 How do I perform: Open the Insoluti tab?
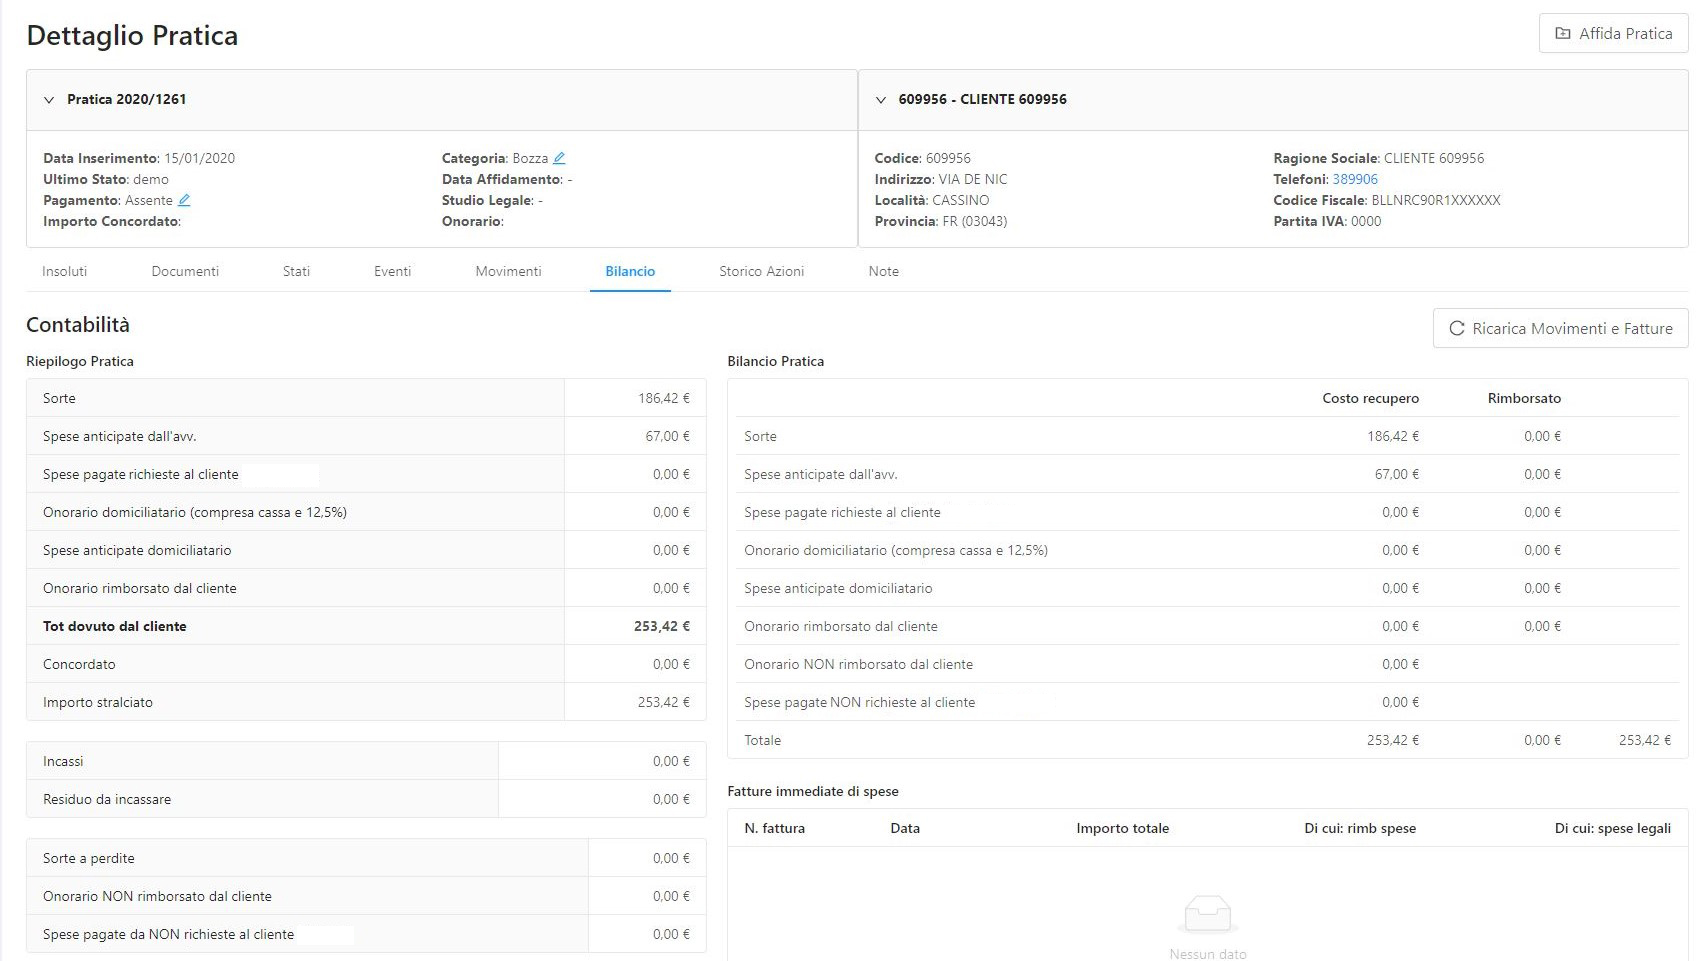[65, 272]
